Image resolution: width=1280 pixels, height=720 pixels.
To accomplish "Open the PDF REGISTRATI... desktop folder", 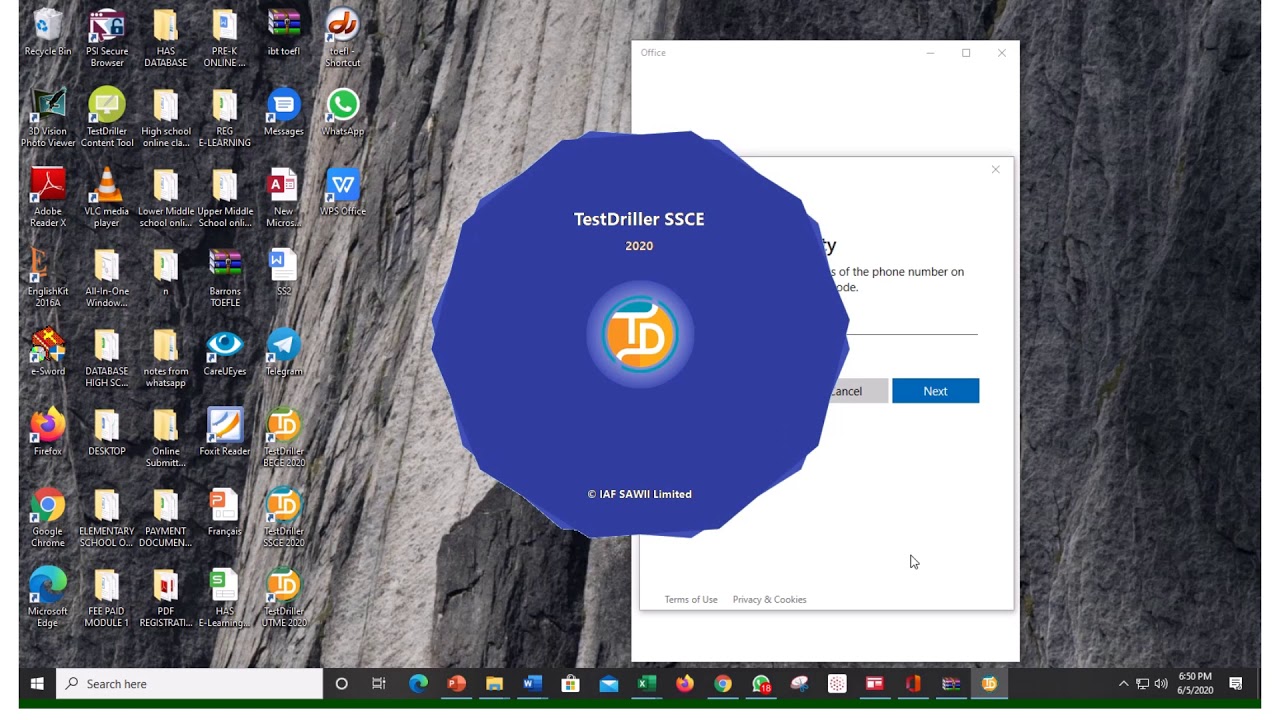I will [x=166, y=599].
